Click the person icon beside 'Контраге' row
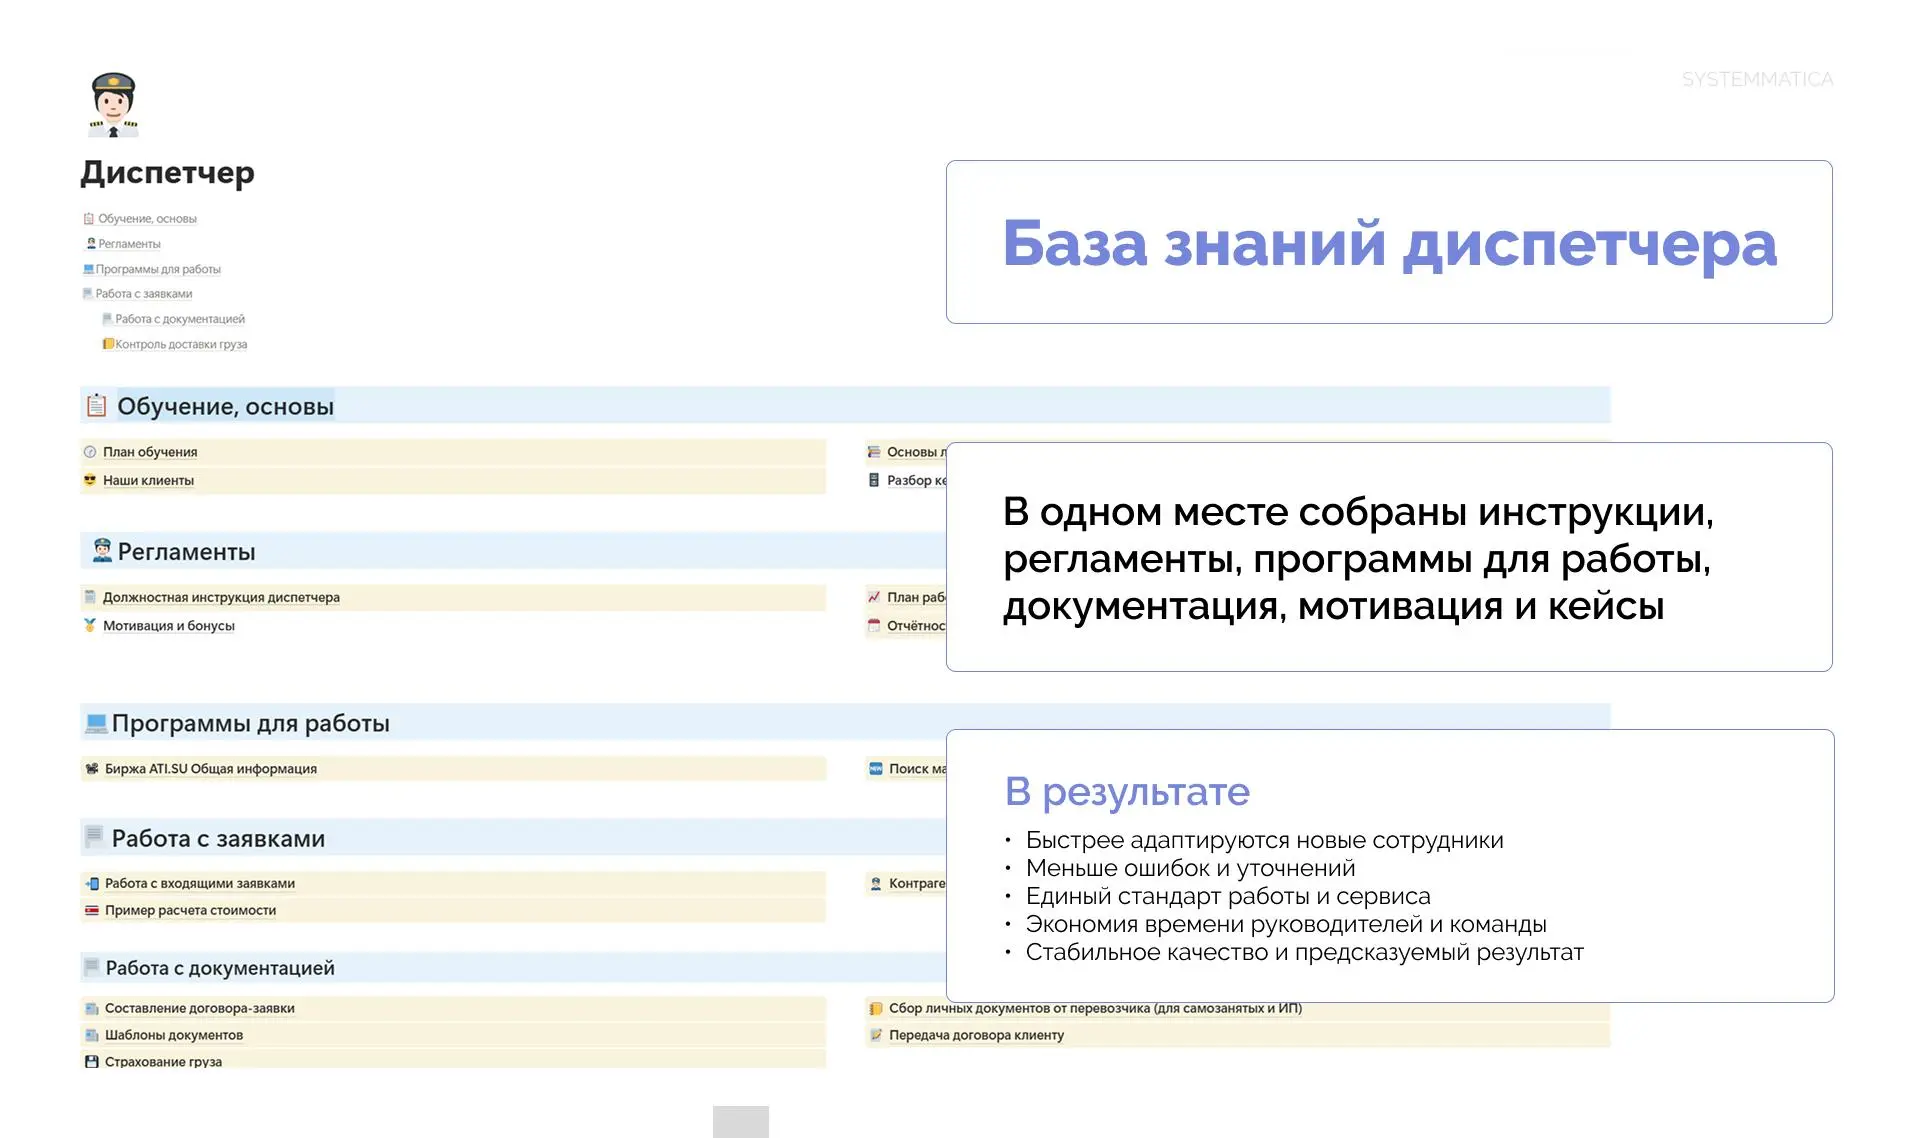The width and height of the screenshot is (1920, 1138). pyautogui.click(x=875, y=884)
